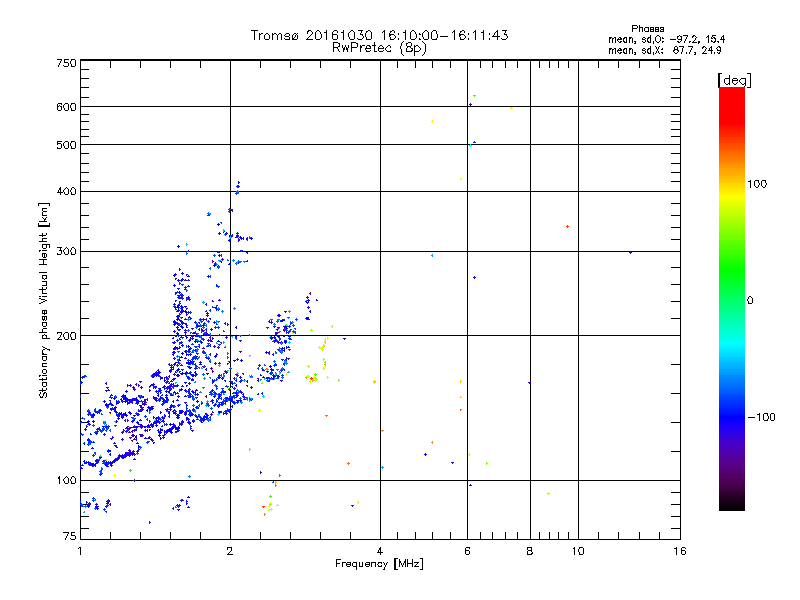Click the red data point near 10 MHz
This screenshot has width=800, height=600.
[x=567, y=227]
